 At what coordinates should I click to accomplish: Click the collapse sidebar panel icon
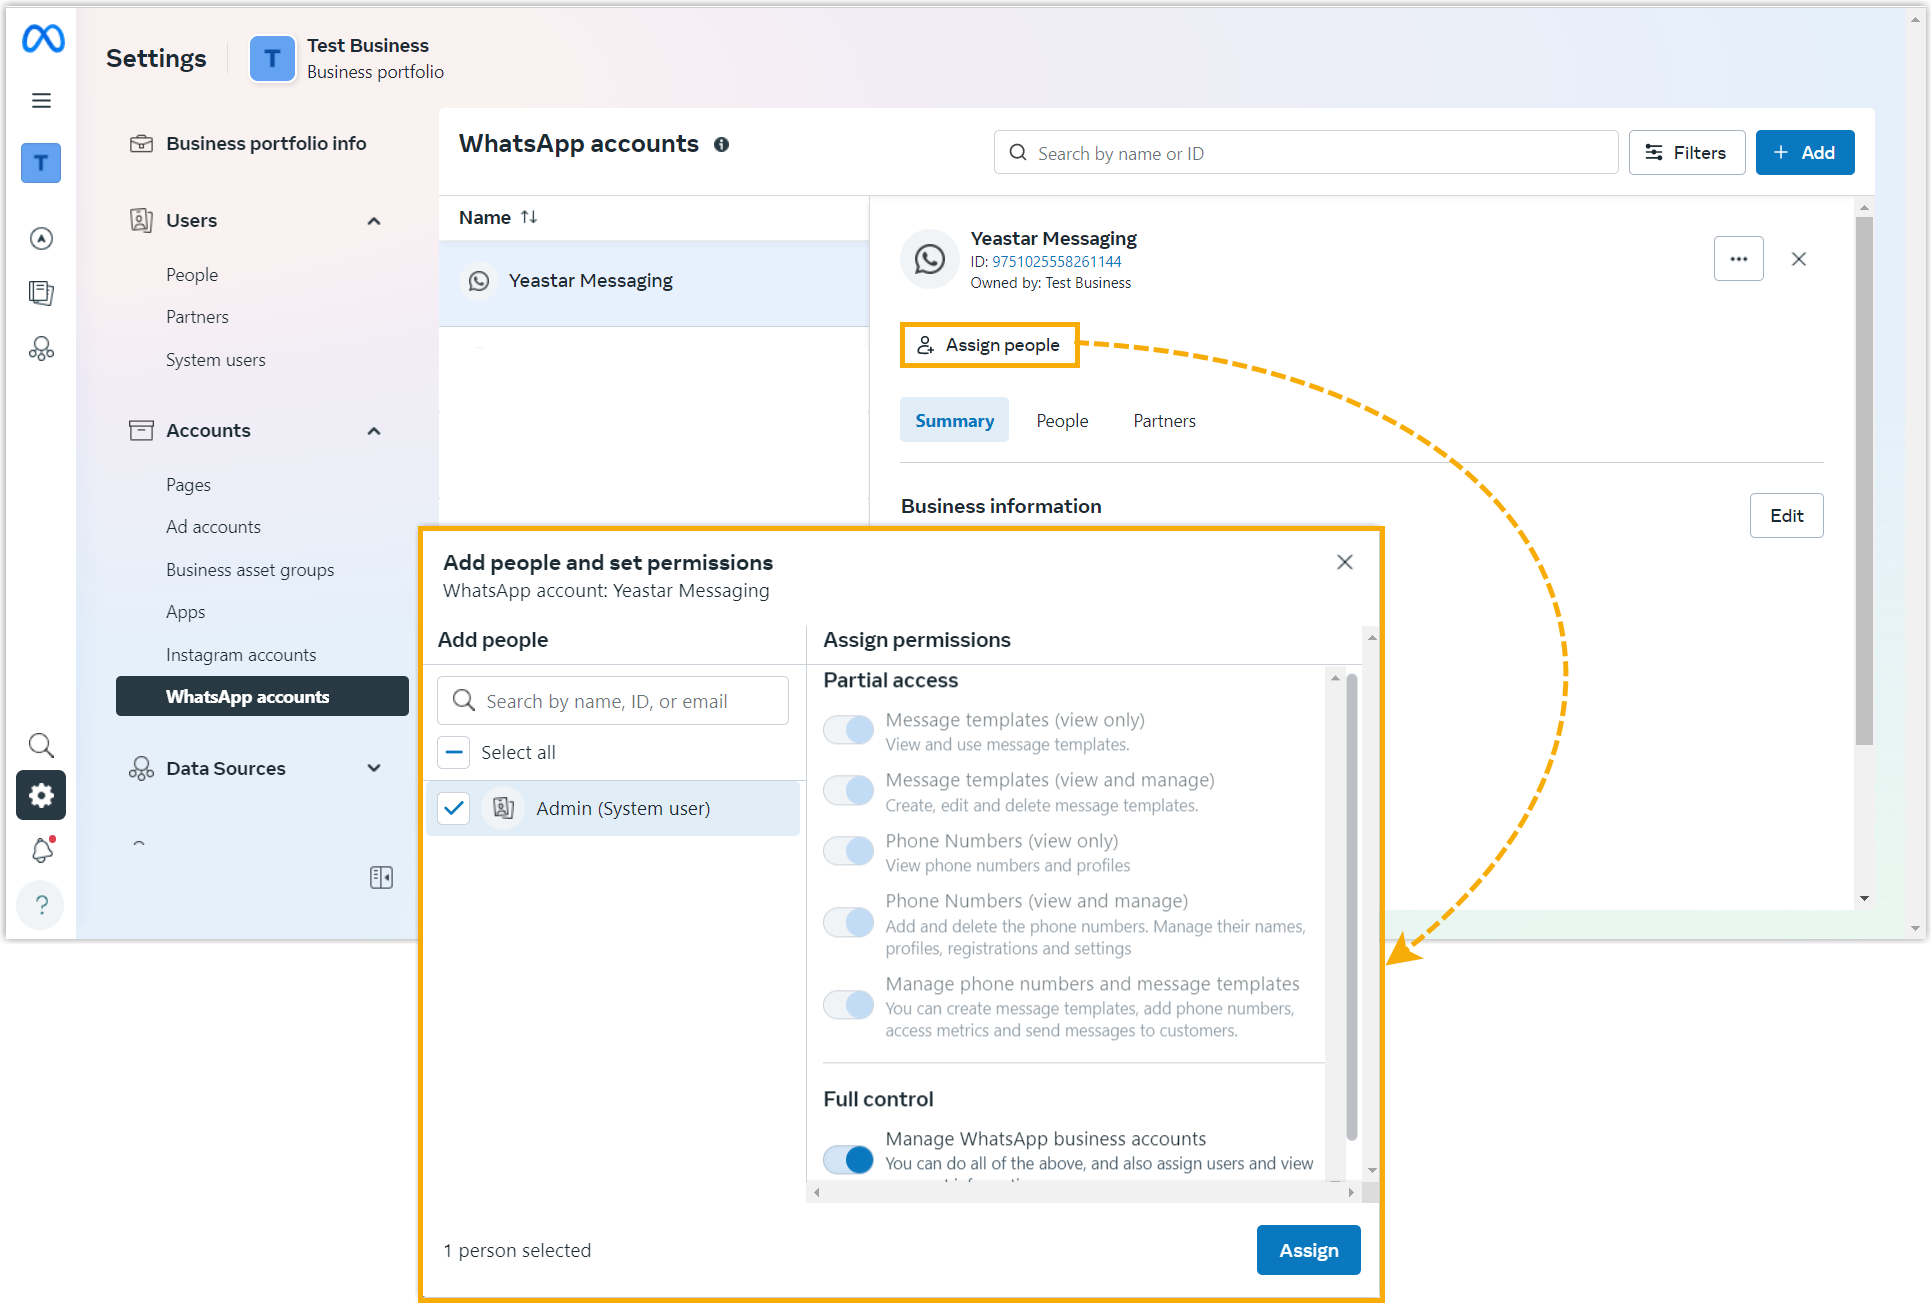[x=381, y=877]
